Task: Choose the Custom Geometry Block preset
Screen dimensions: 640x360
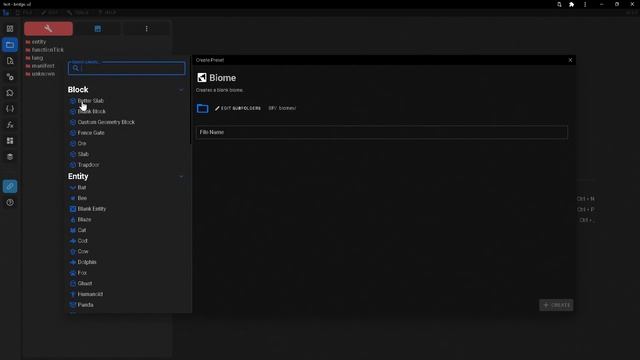Action: coord(102,122)
